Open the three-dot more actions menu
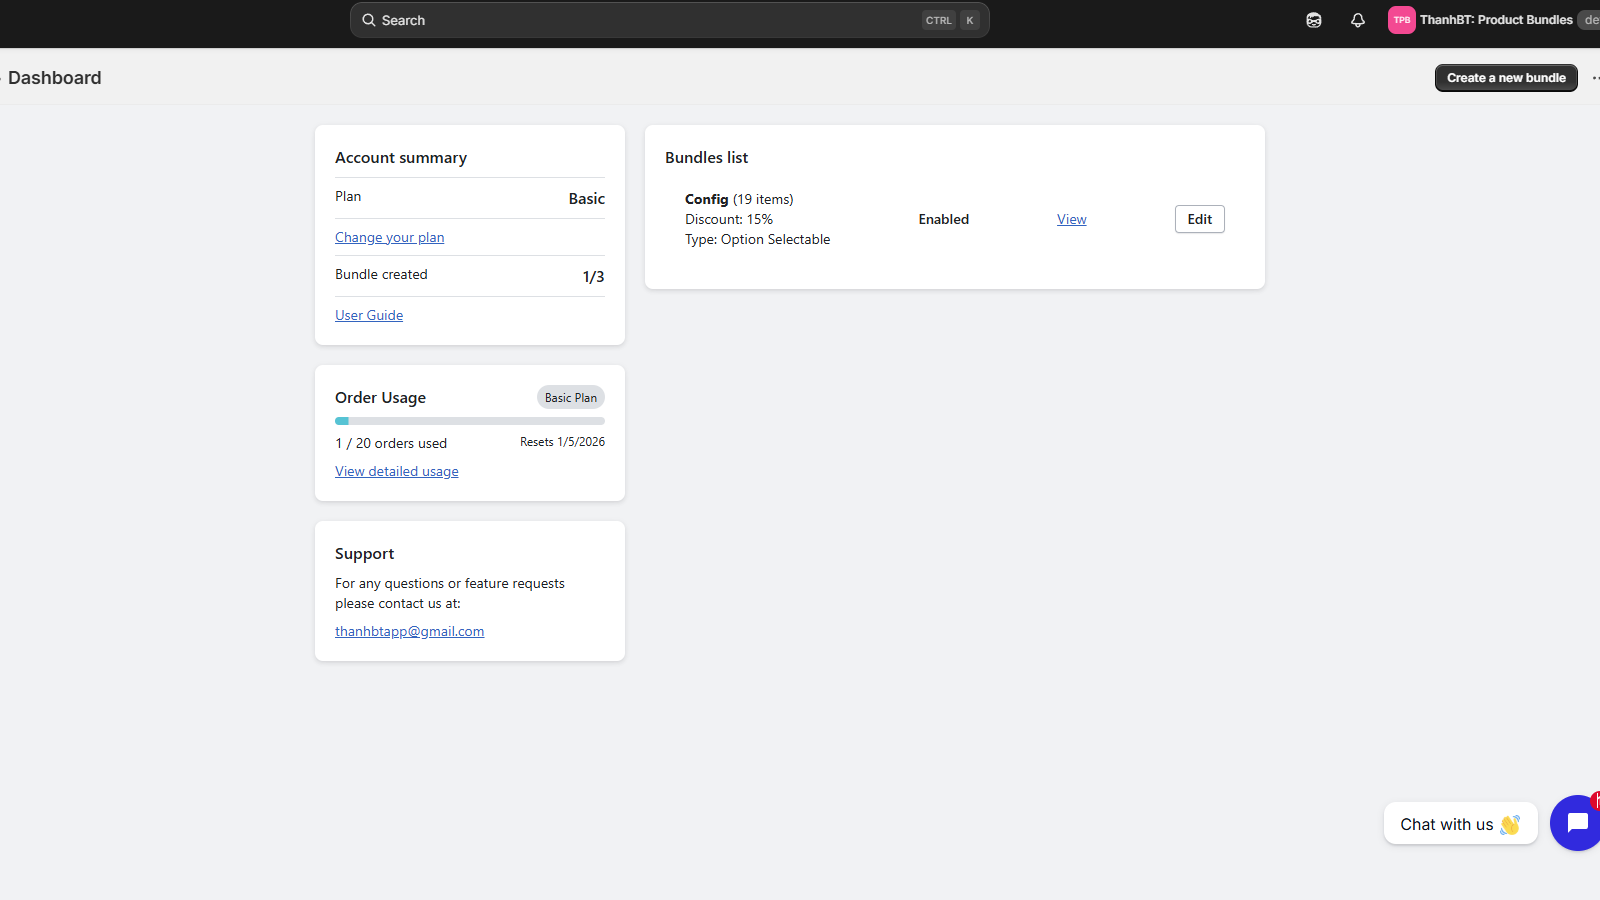Viewport: 1600px width, 900px height. (x=1594, y=78)
